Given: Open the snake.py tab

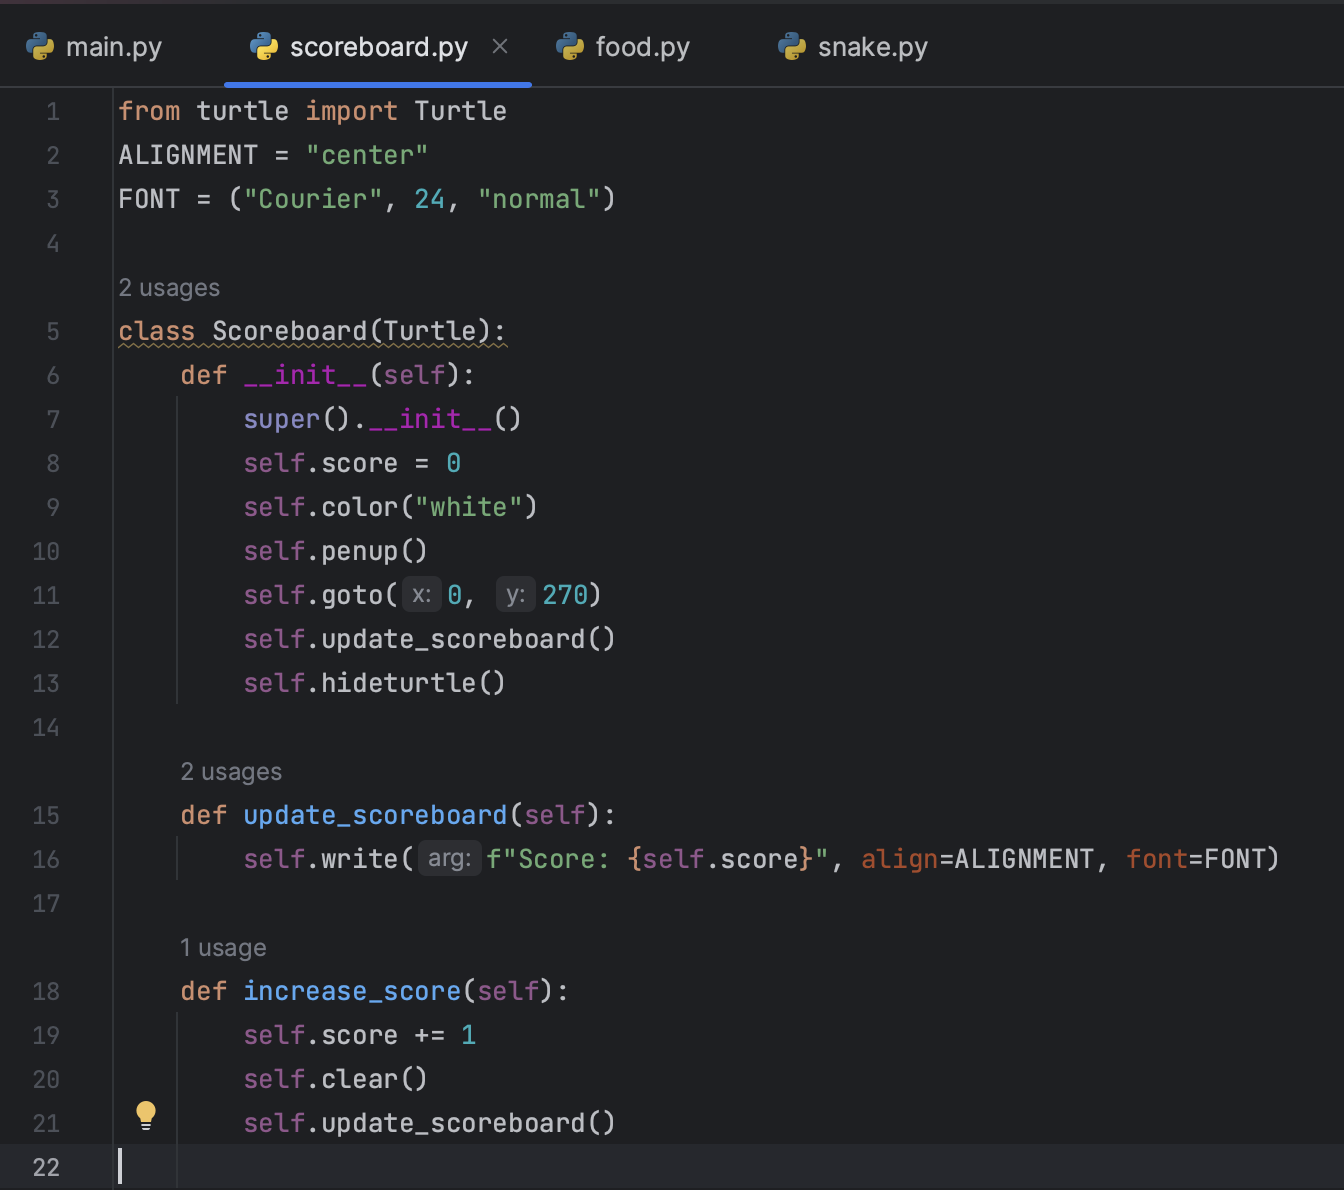Looking at the screenshot, I should tap(853, 47).
